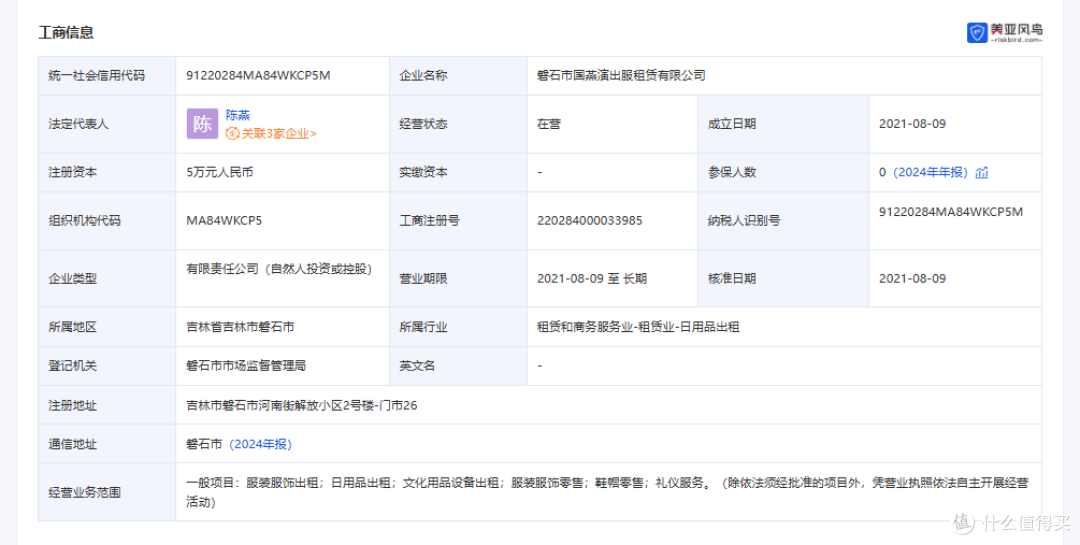Click the 2021-08-09 至 长期 value
1080x545 pixels.
tap(592, 278)
